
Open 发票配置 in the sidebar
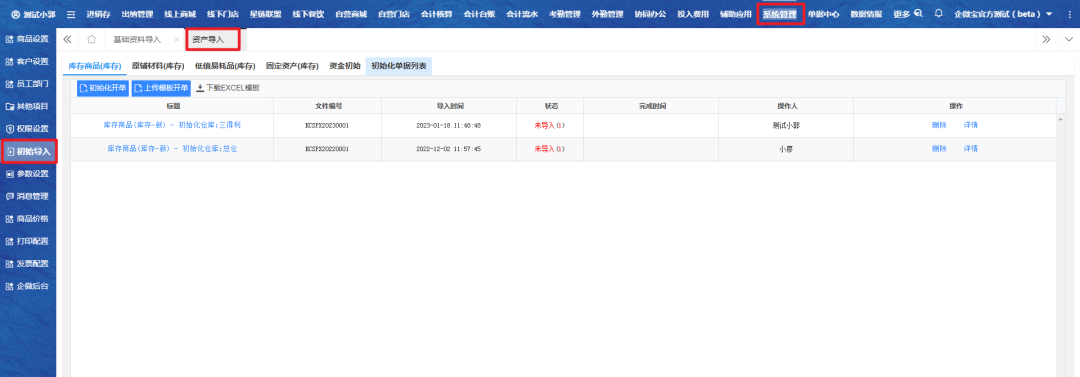click(x=28, y=263)
